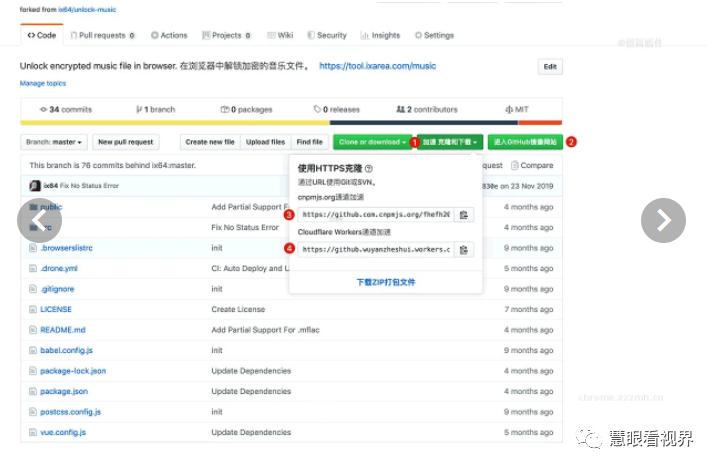Click the cnpmjs.org clone URL field
This screenshot has width=716, height=469.
(375, 215)
